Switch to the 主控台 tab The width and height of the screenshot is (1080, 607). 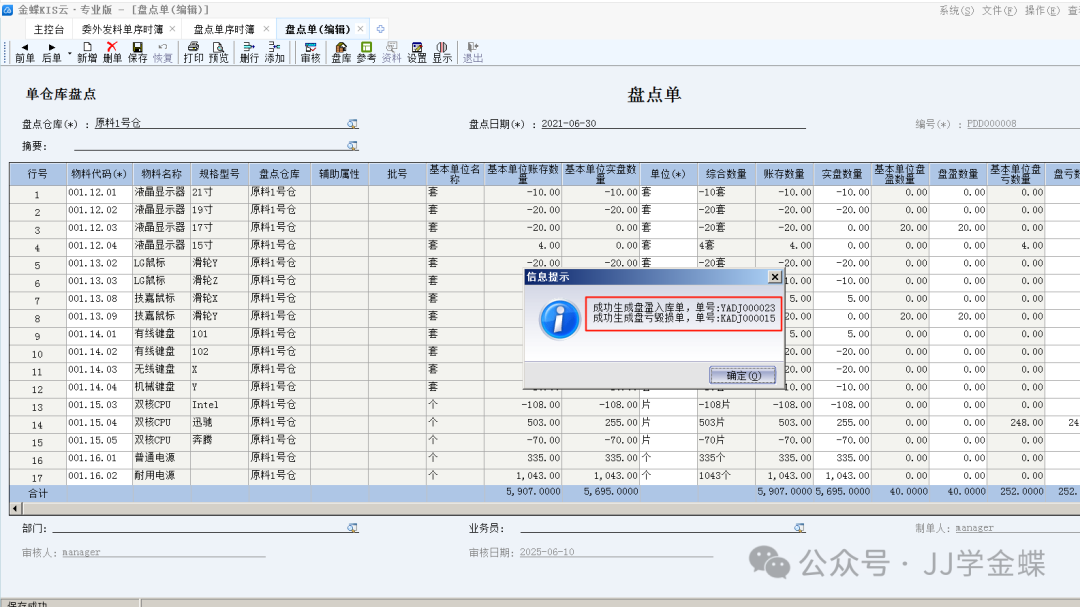[x=49, y=29]
